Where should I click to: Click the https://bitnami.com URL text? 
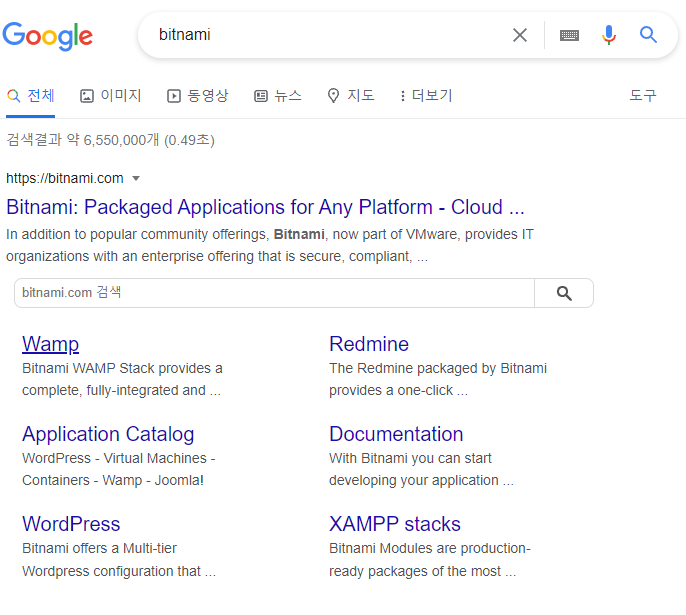pos(65,178)
